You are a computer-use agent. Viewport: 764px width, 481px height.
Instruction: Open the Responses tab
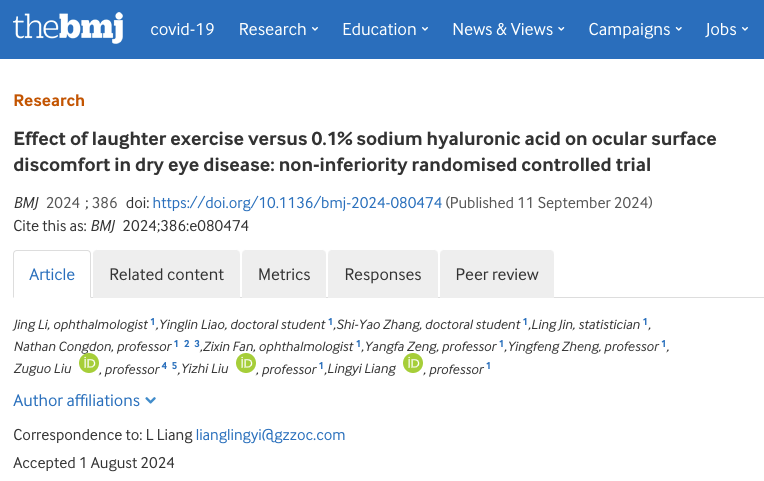click(383, 274)
